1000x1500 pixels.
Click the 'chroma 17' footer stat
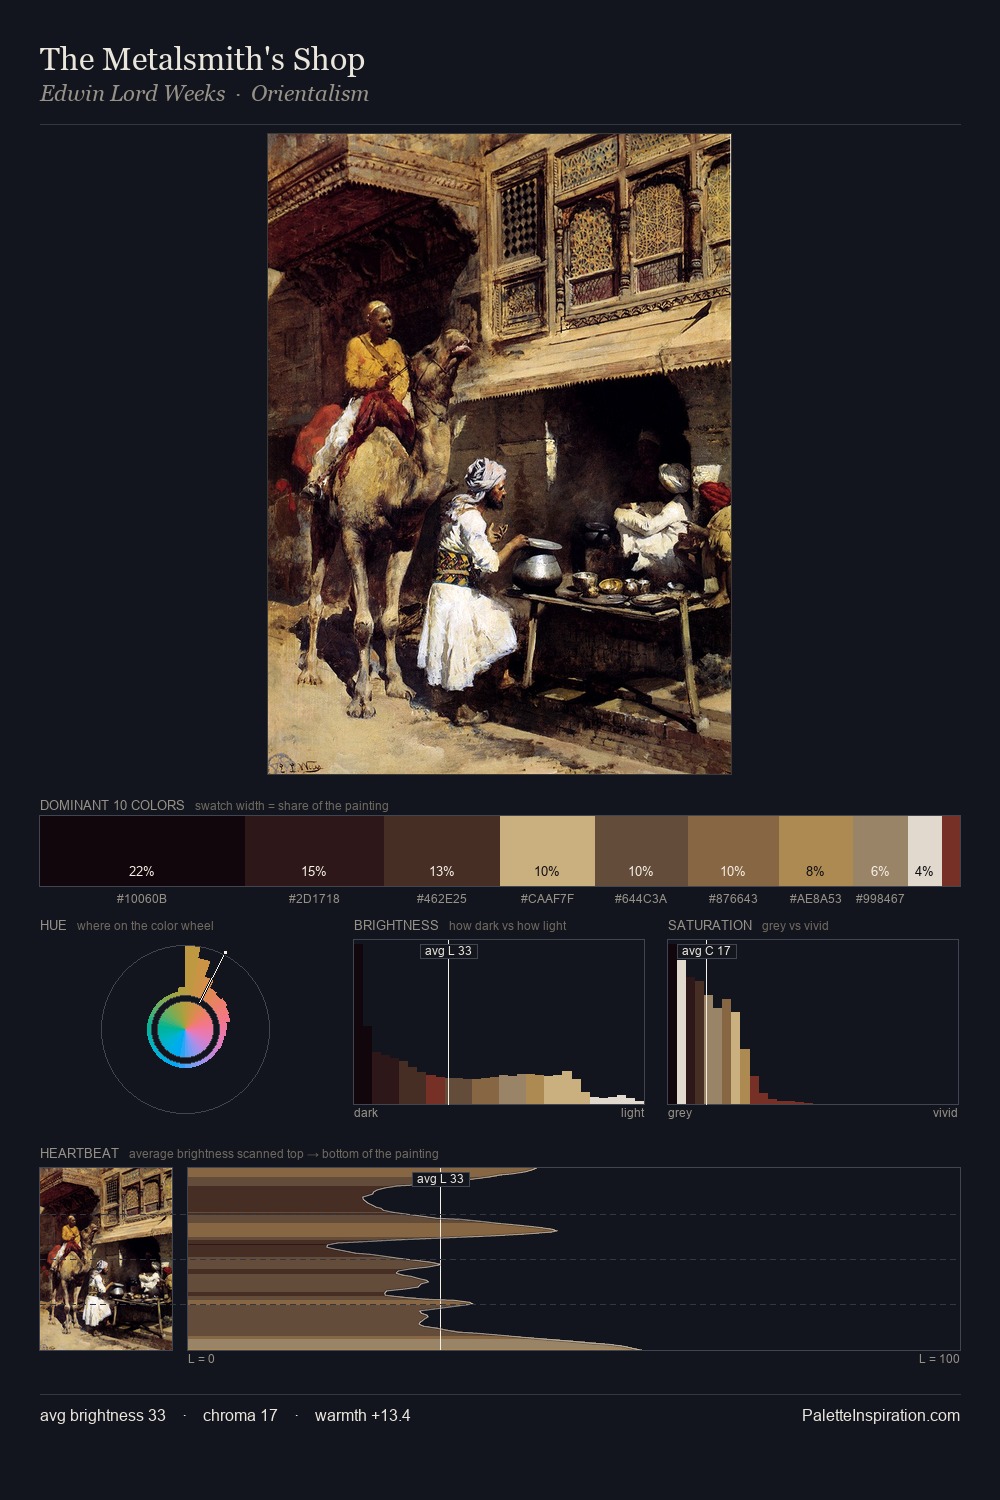point(240,1415)
